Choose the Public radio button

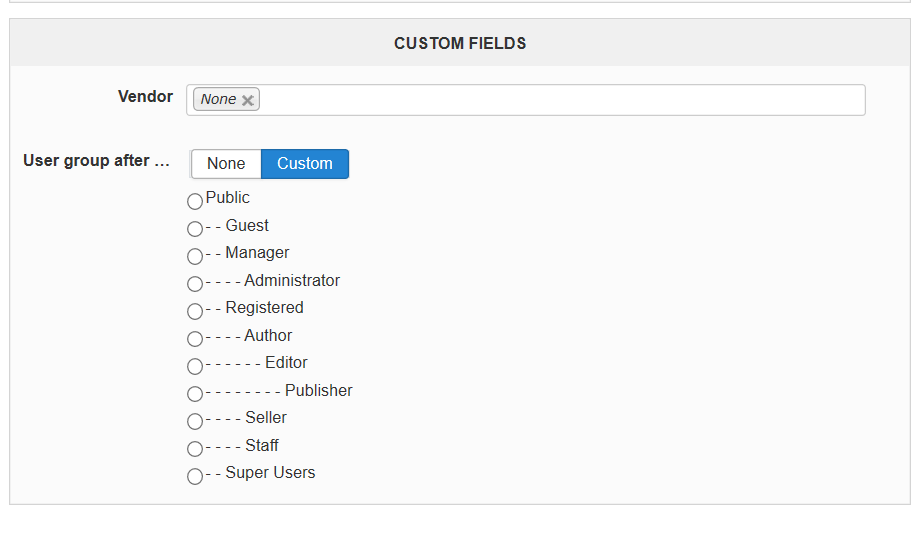point(195,201)
